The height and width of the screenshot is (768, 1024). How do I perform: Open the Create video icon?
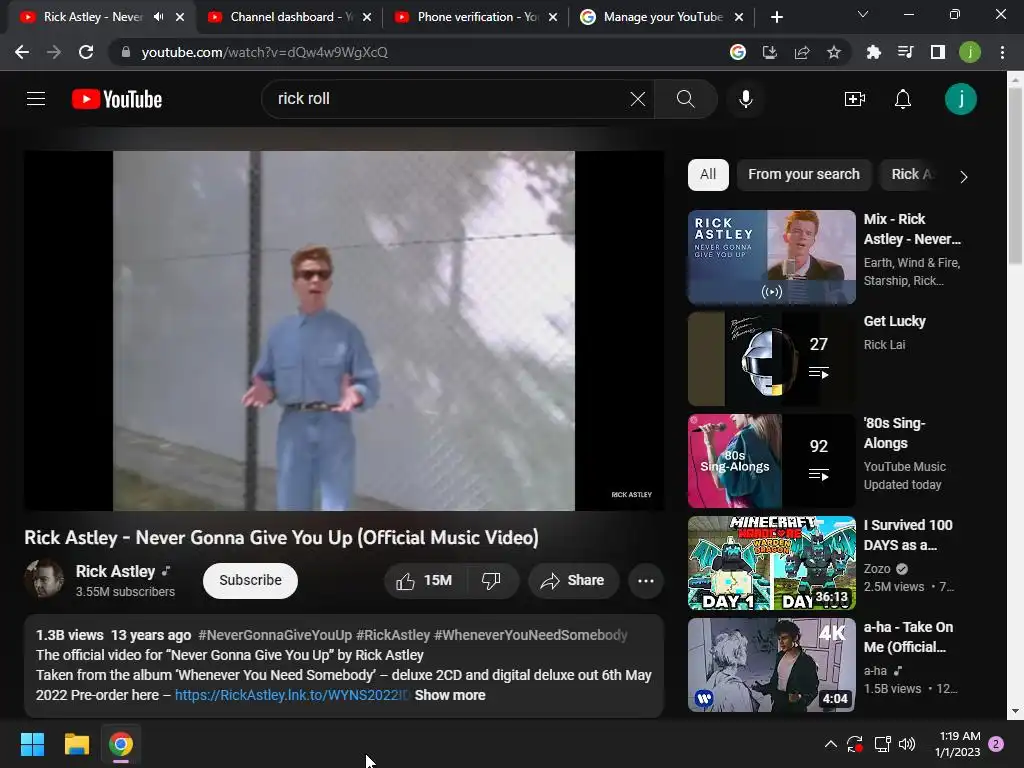(x=855, y=99)
